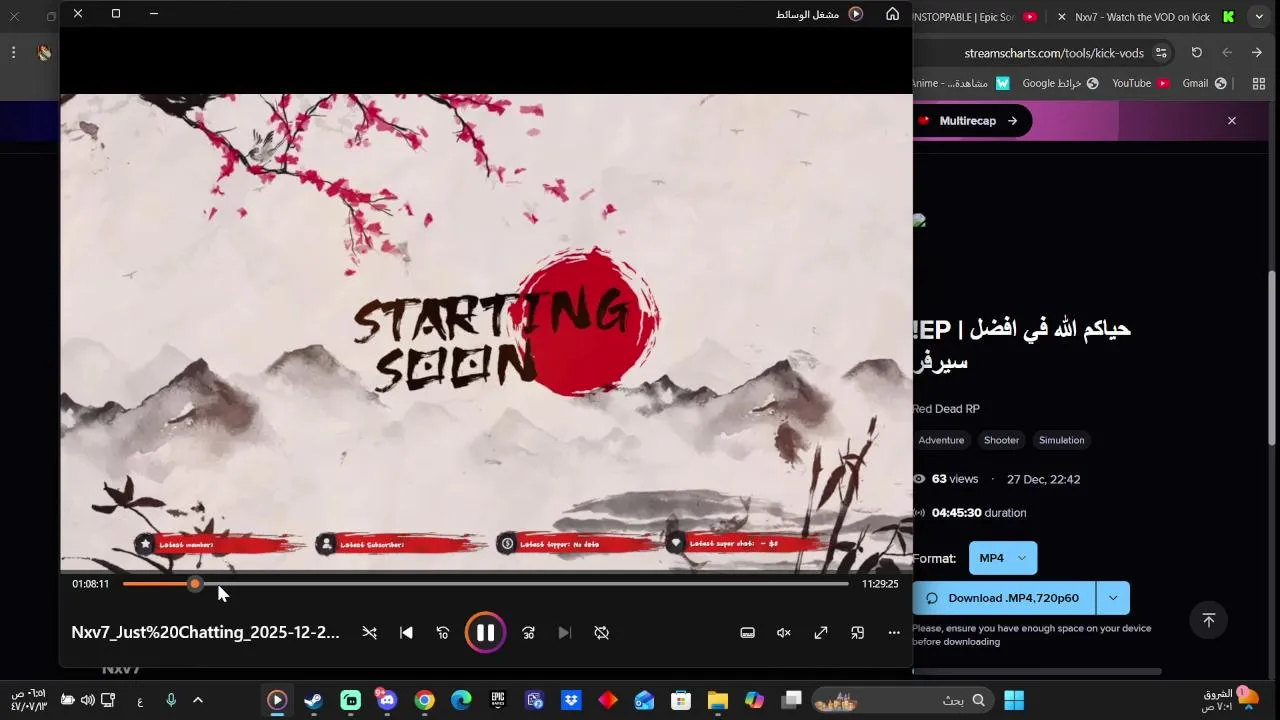Image resolution: width=1280 pixels, height=720 pixels.
Task: Open Discord from taskbar
Action: (x=387, y=700)
